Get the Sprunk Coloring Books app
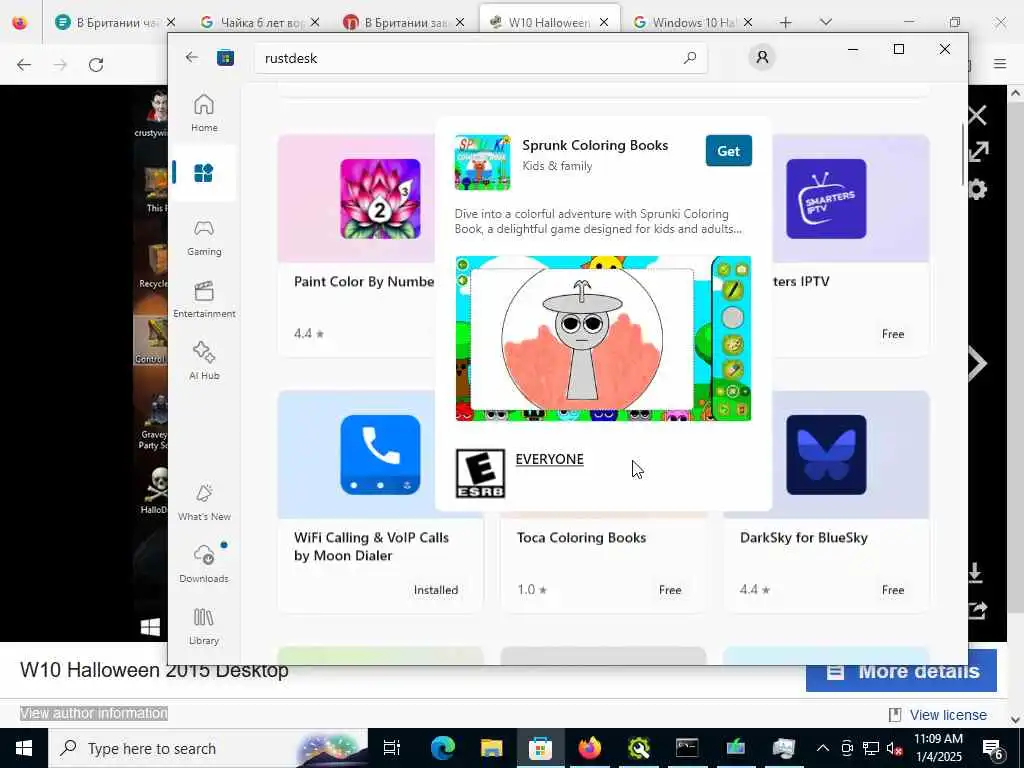1024x768 pixels. (728, 151)
